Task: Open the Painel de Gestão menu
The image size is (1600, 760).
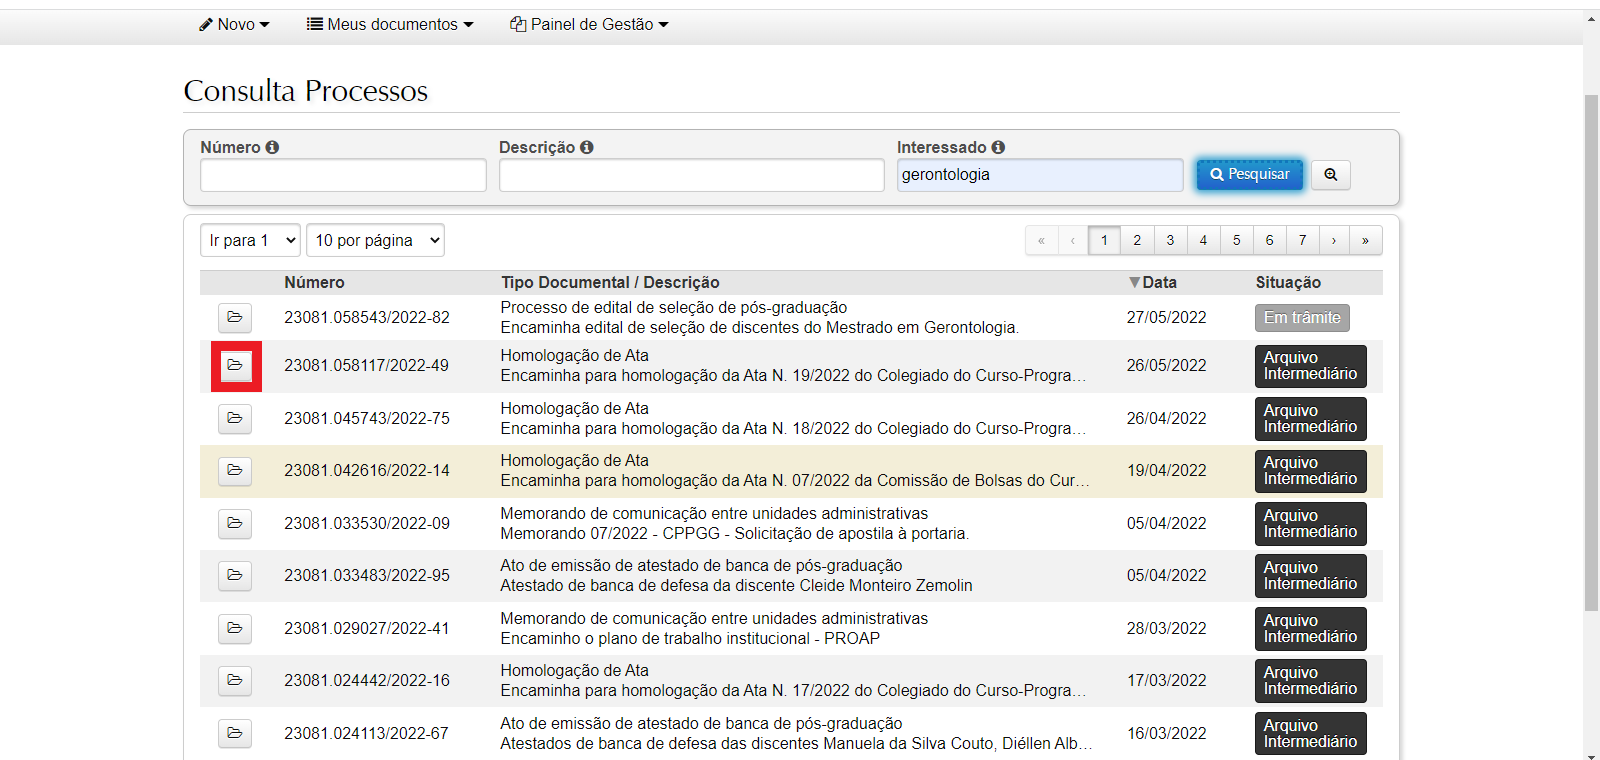Action: [x=589, y=24]
